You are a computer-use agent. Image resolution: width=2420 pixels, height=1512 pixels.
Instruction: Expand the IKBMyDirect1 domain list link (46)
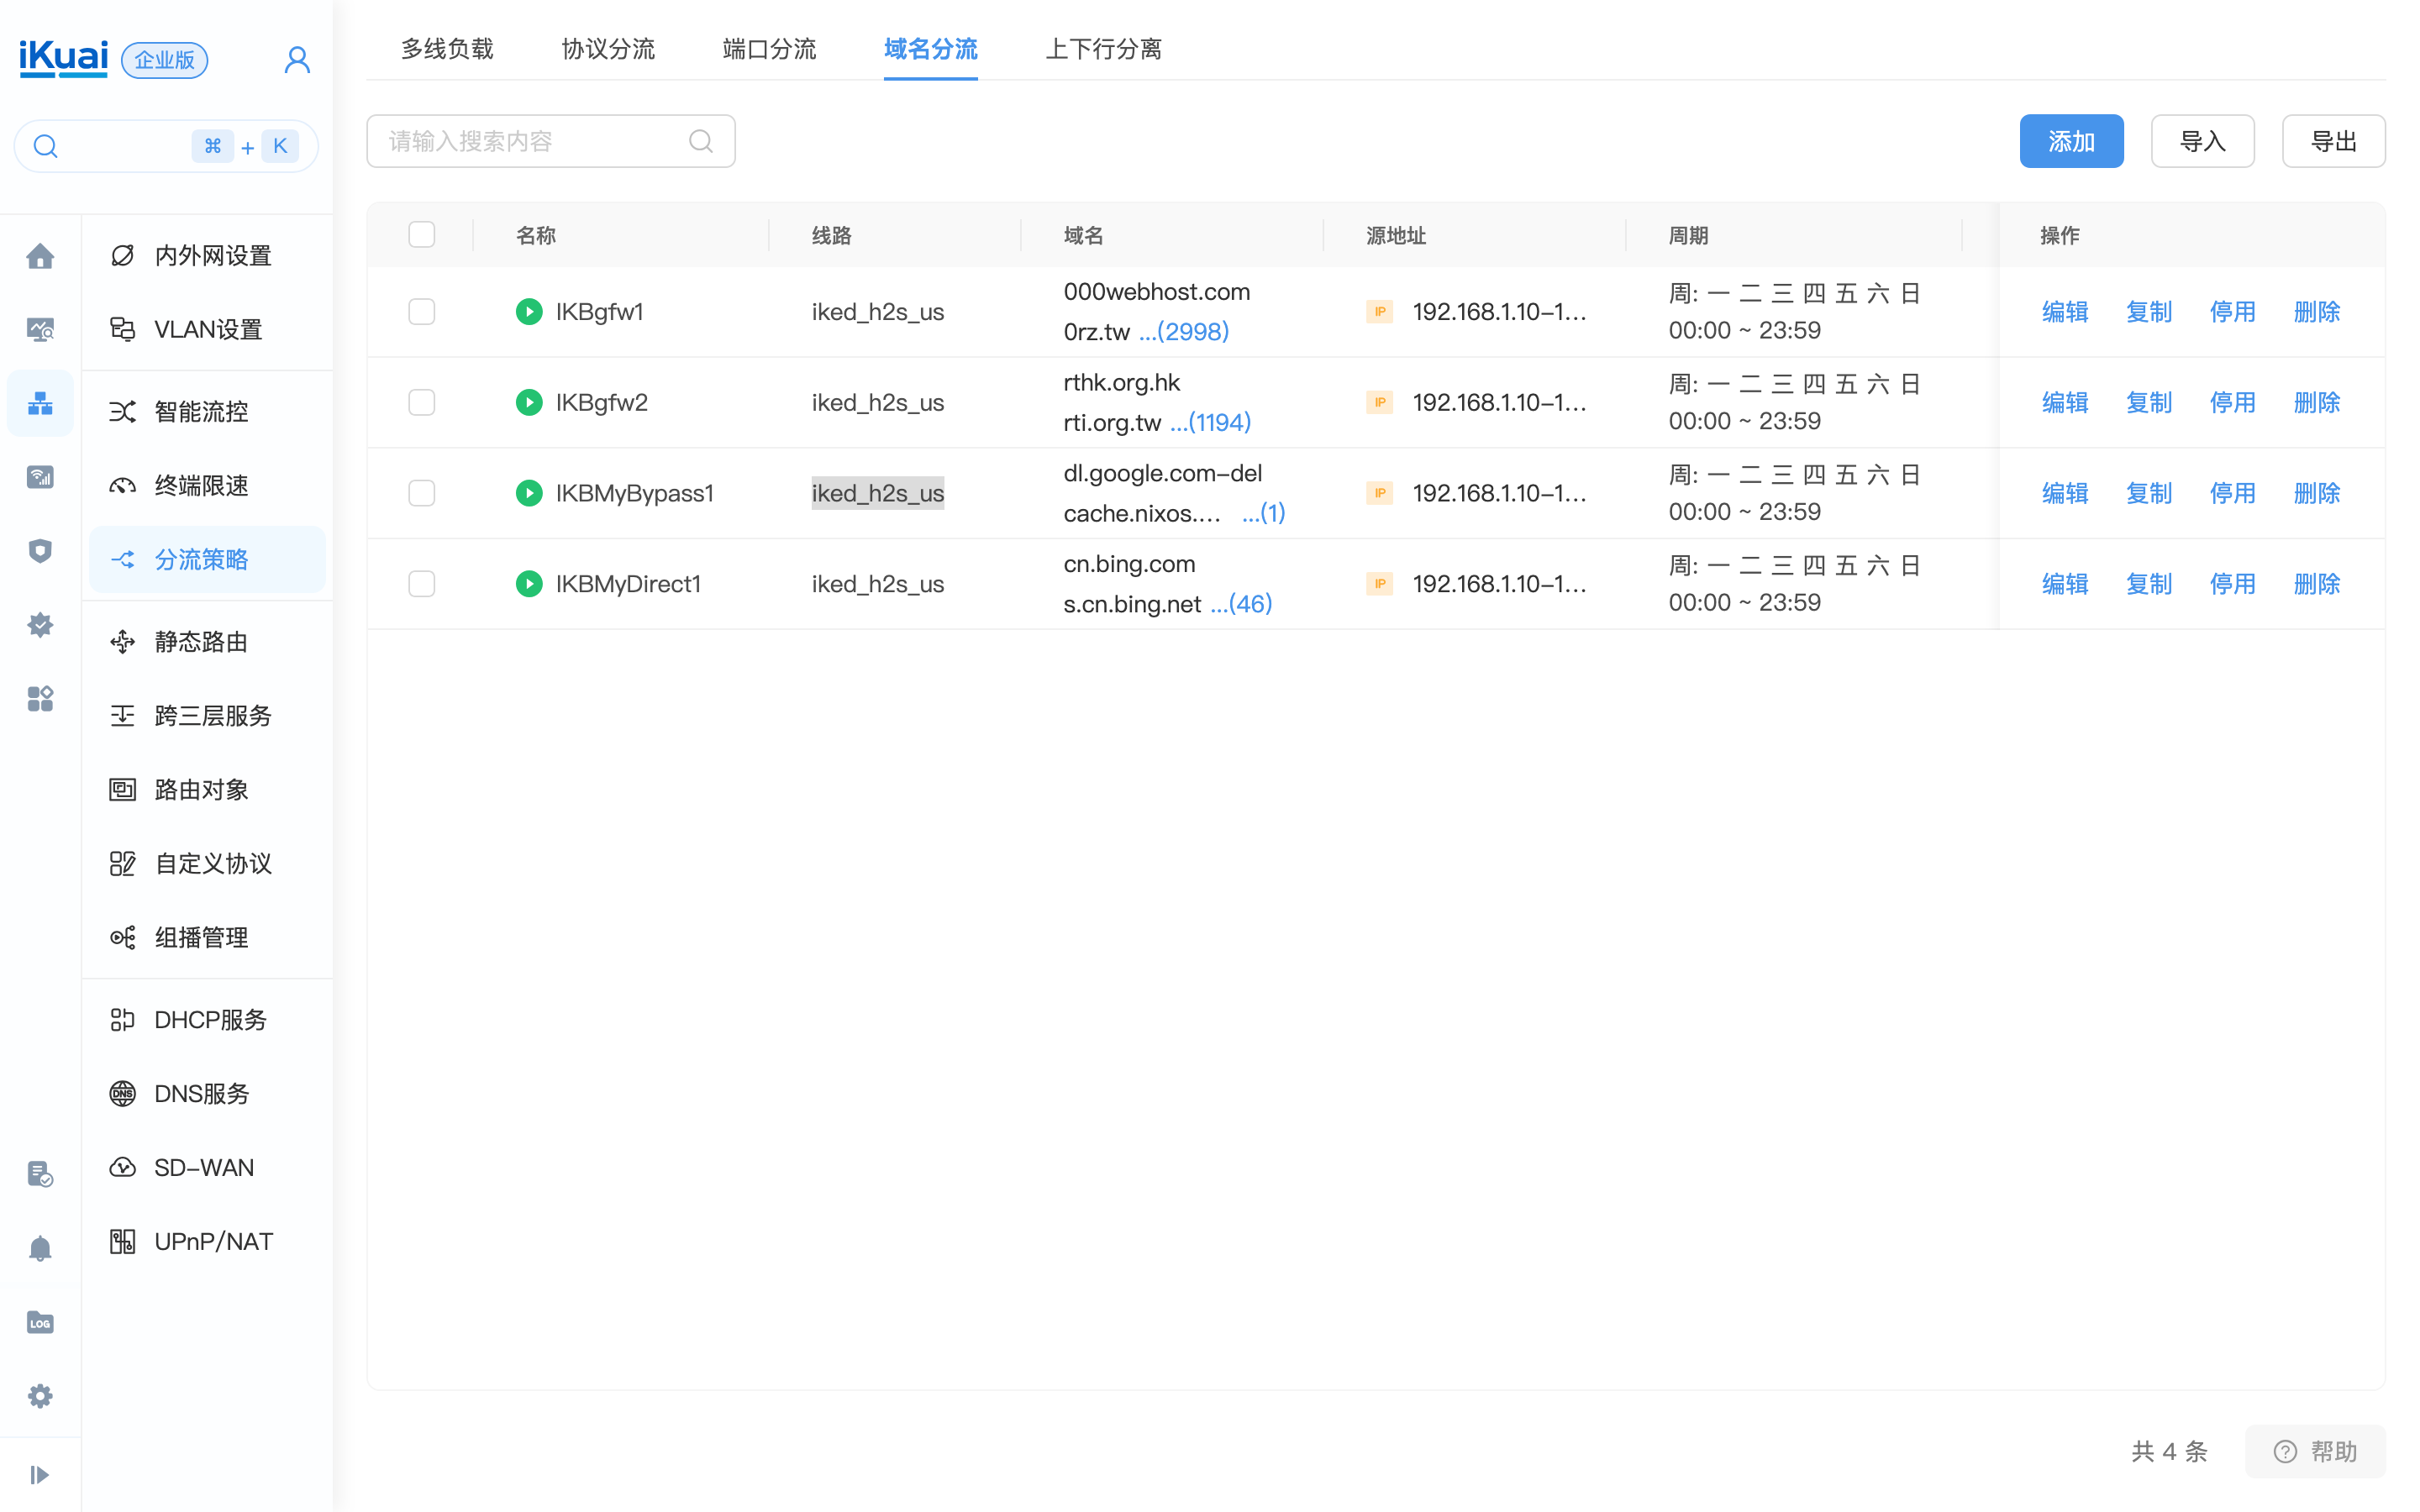[1241, 604]
